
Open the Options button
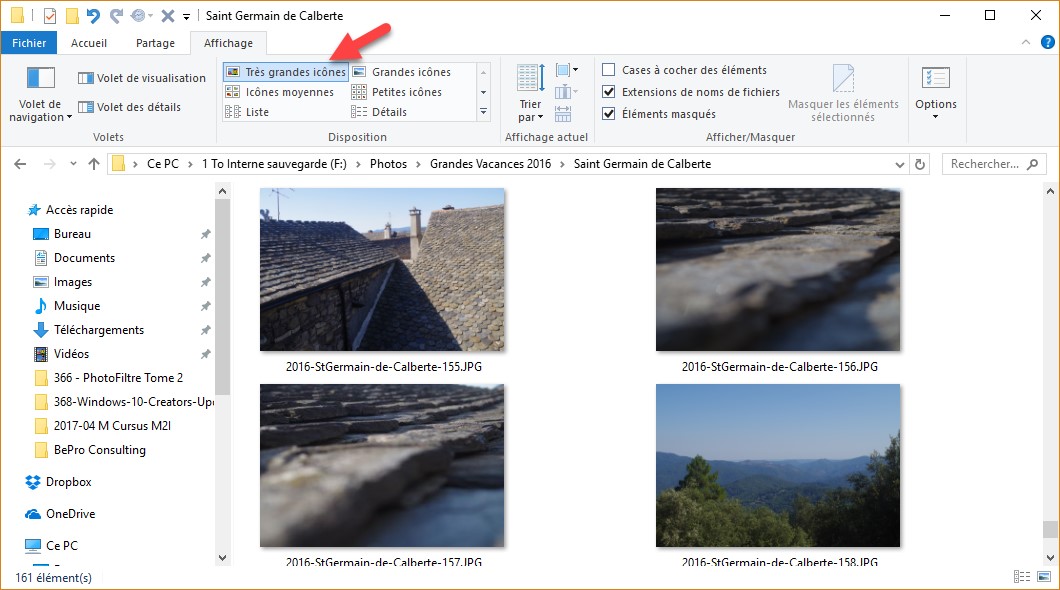[936, 93]
